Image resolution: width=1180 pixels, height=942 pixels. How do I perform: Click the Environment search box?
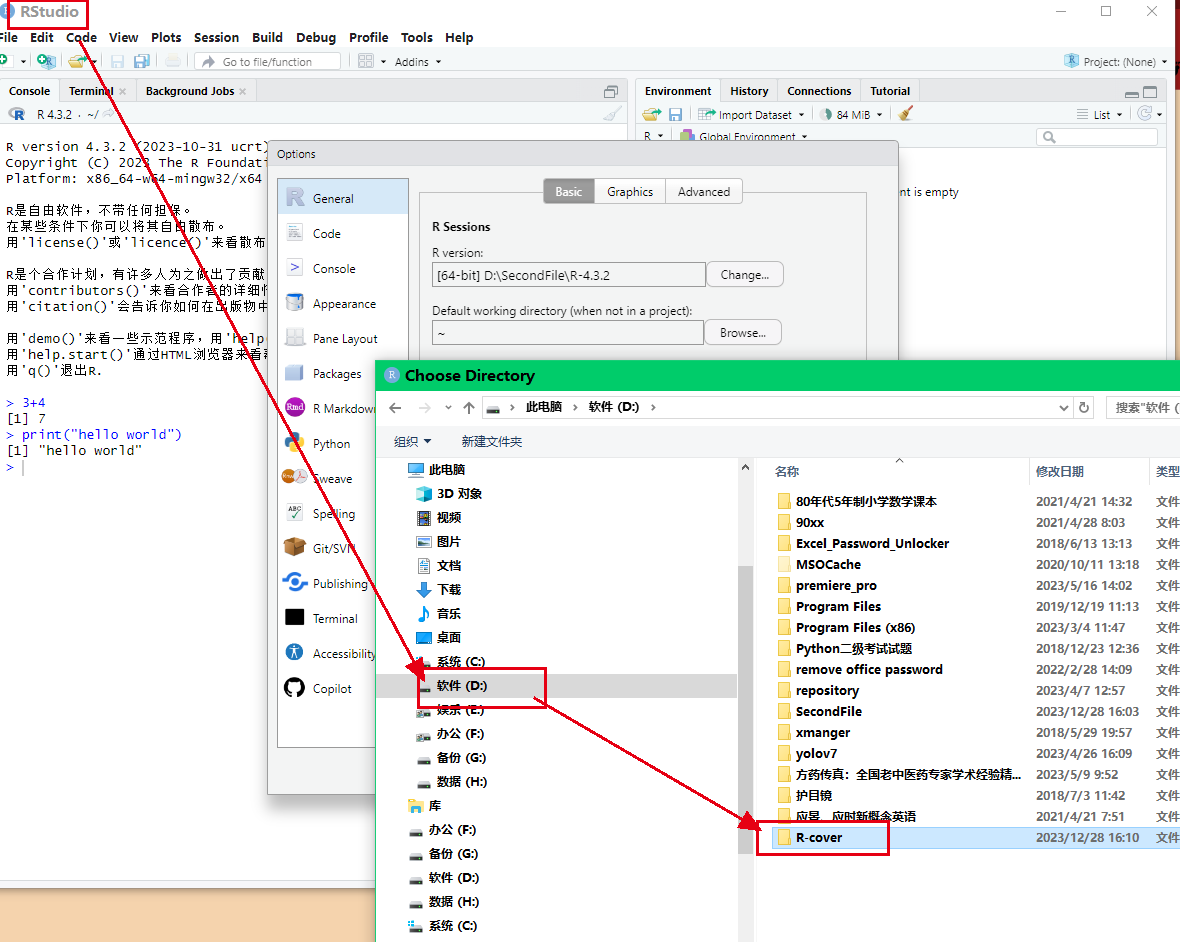tap(1096, 137)
